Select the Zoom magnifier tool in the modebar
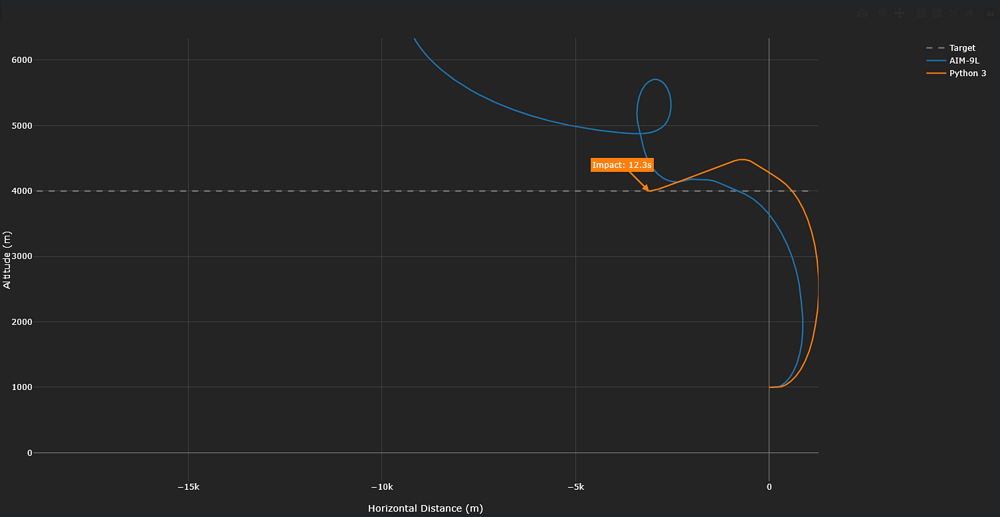The image size is (1000, 517). pos(883,13)
